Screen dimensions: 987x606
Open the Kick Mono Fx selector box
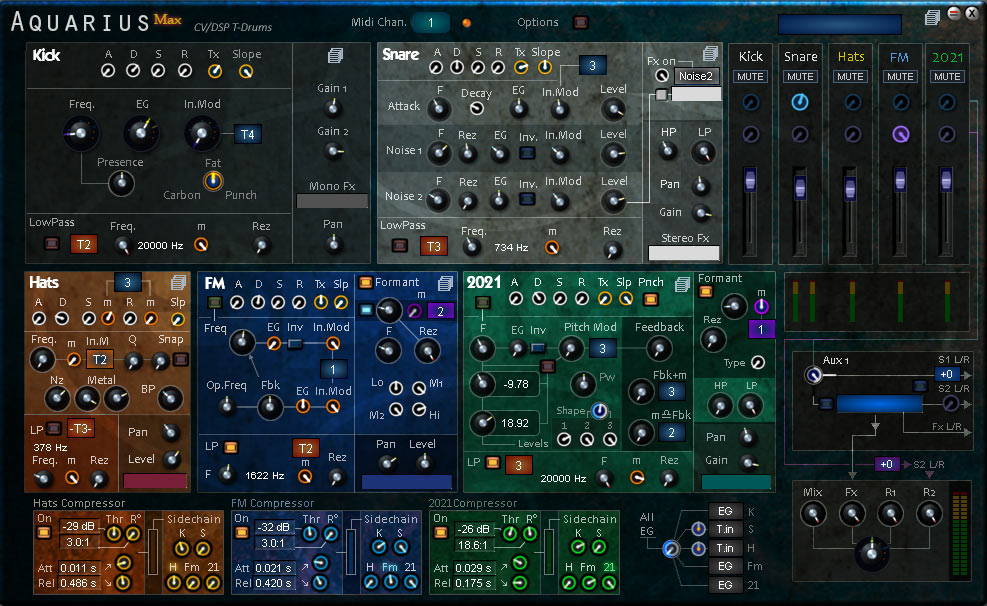pos(332,201)
